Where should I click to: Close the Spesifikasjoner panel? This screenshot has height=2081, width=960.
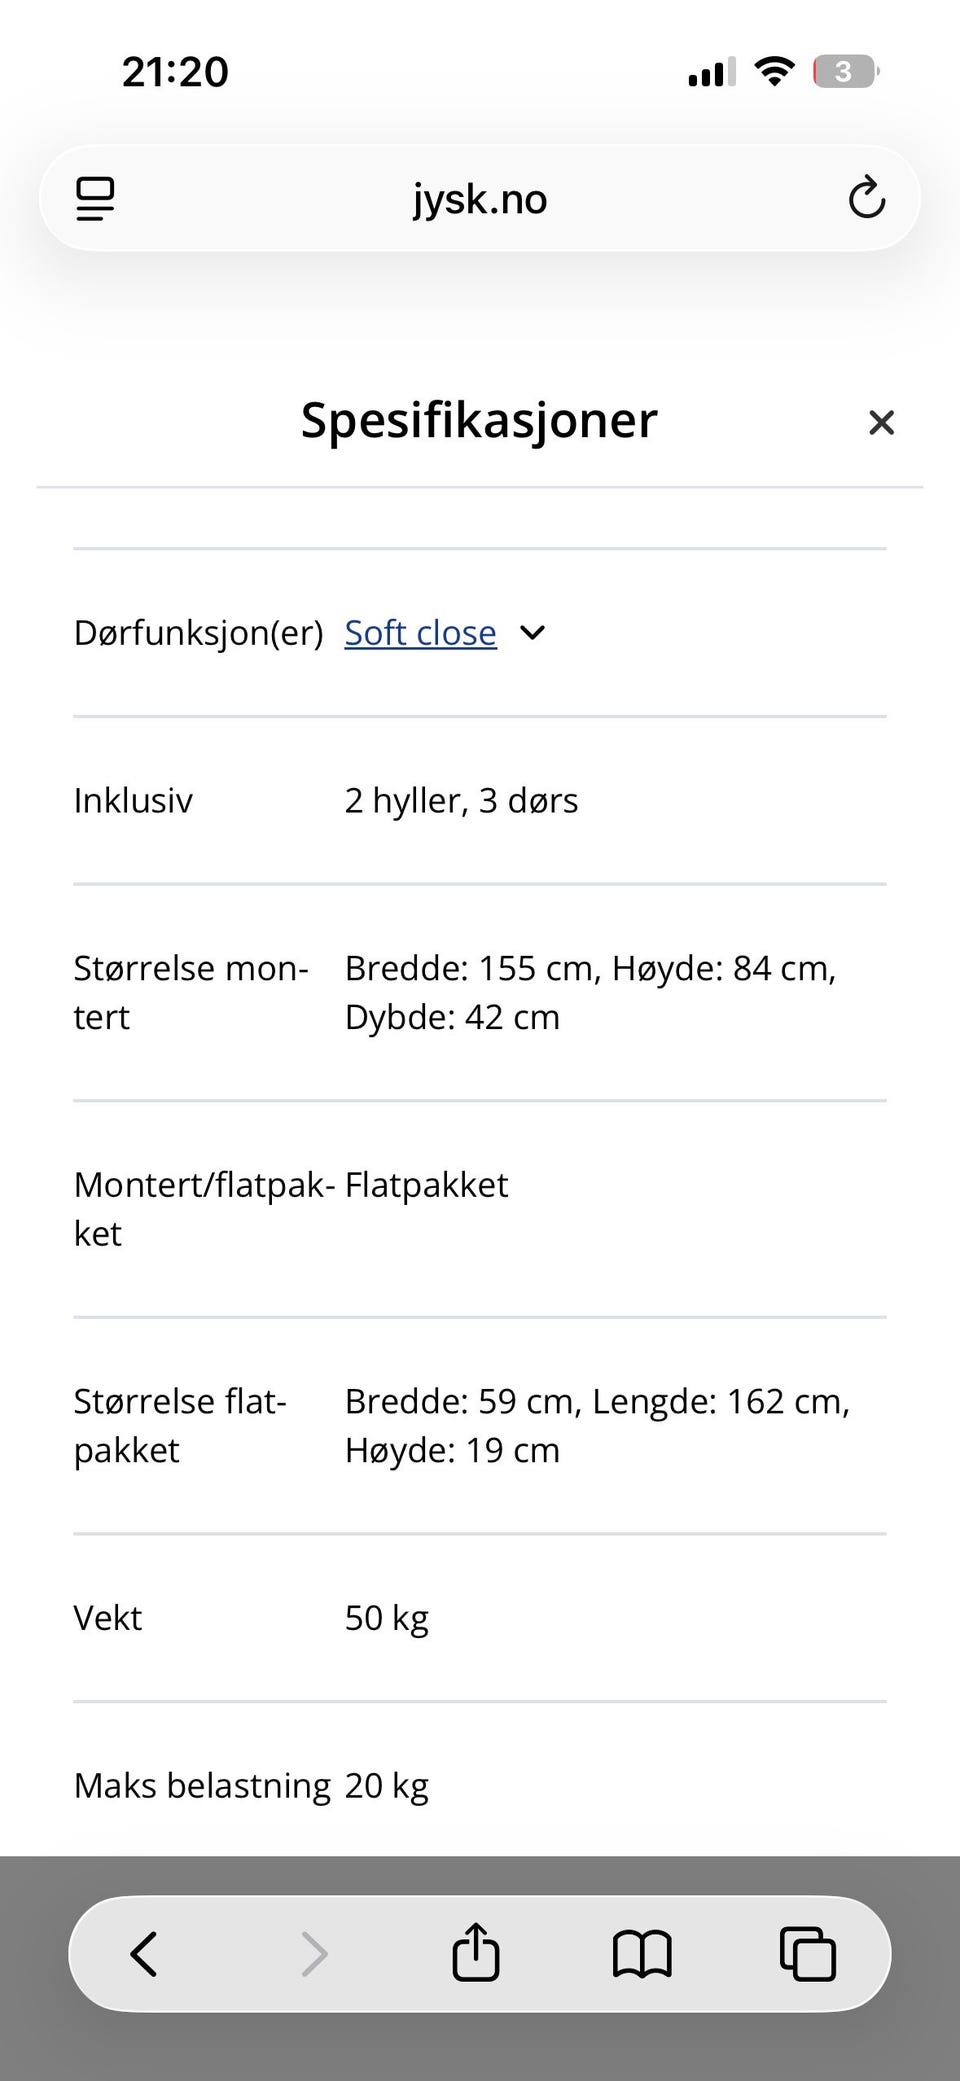click(x=881, y=422)
